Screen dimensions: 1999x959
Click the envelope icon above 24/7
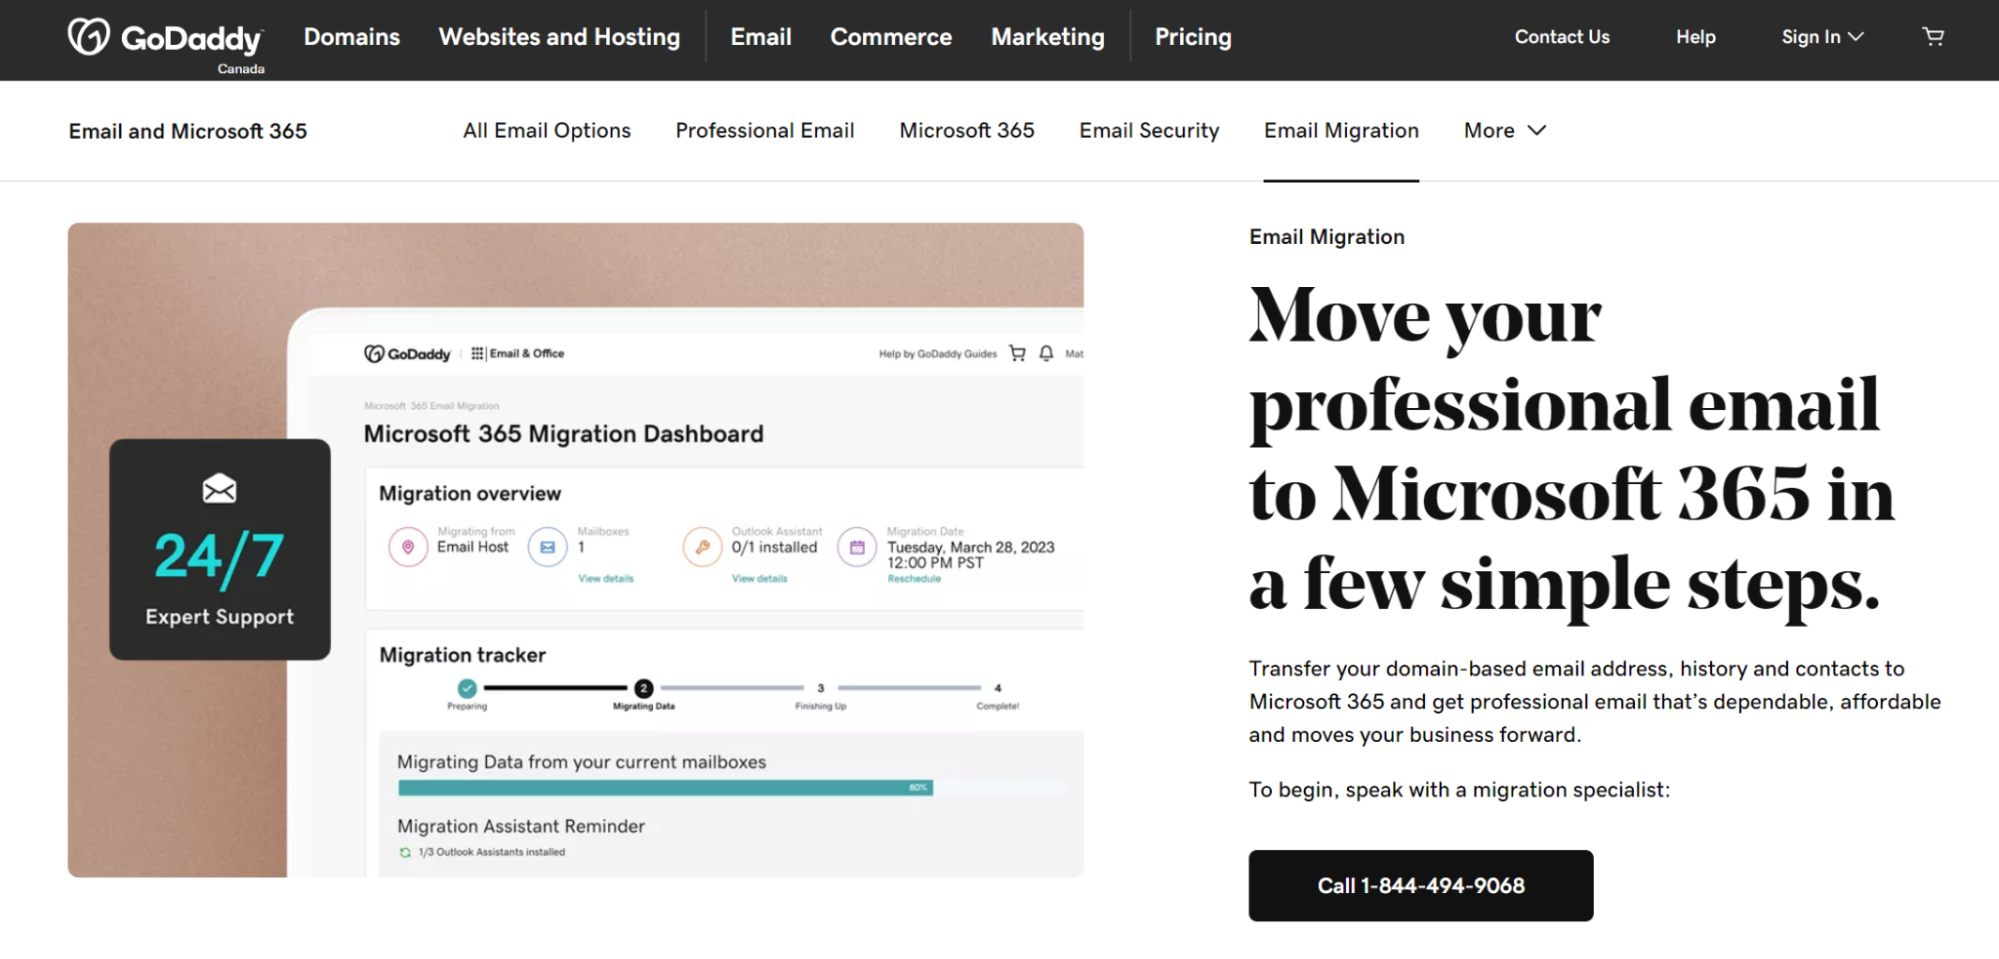(x=219, y=489)
